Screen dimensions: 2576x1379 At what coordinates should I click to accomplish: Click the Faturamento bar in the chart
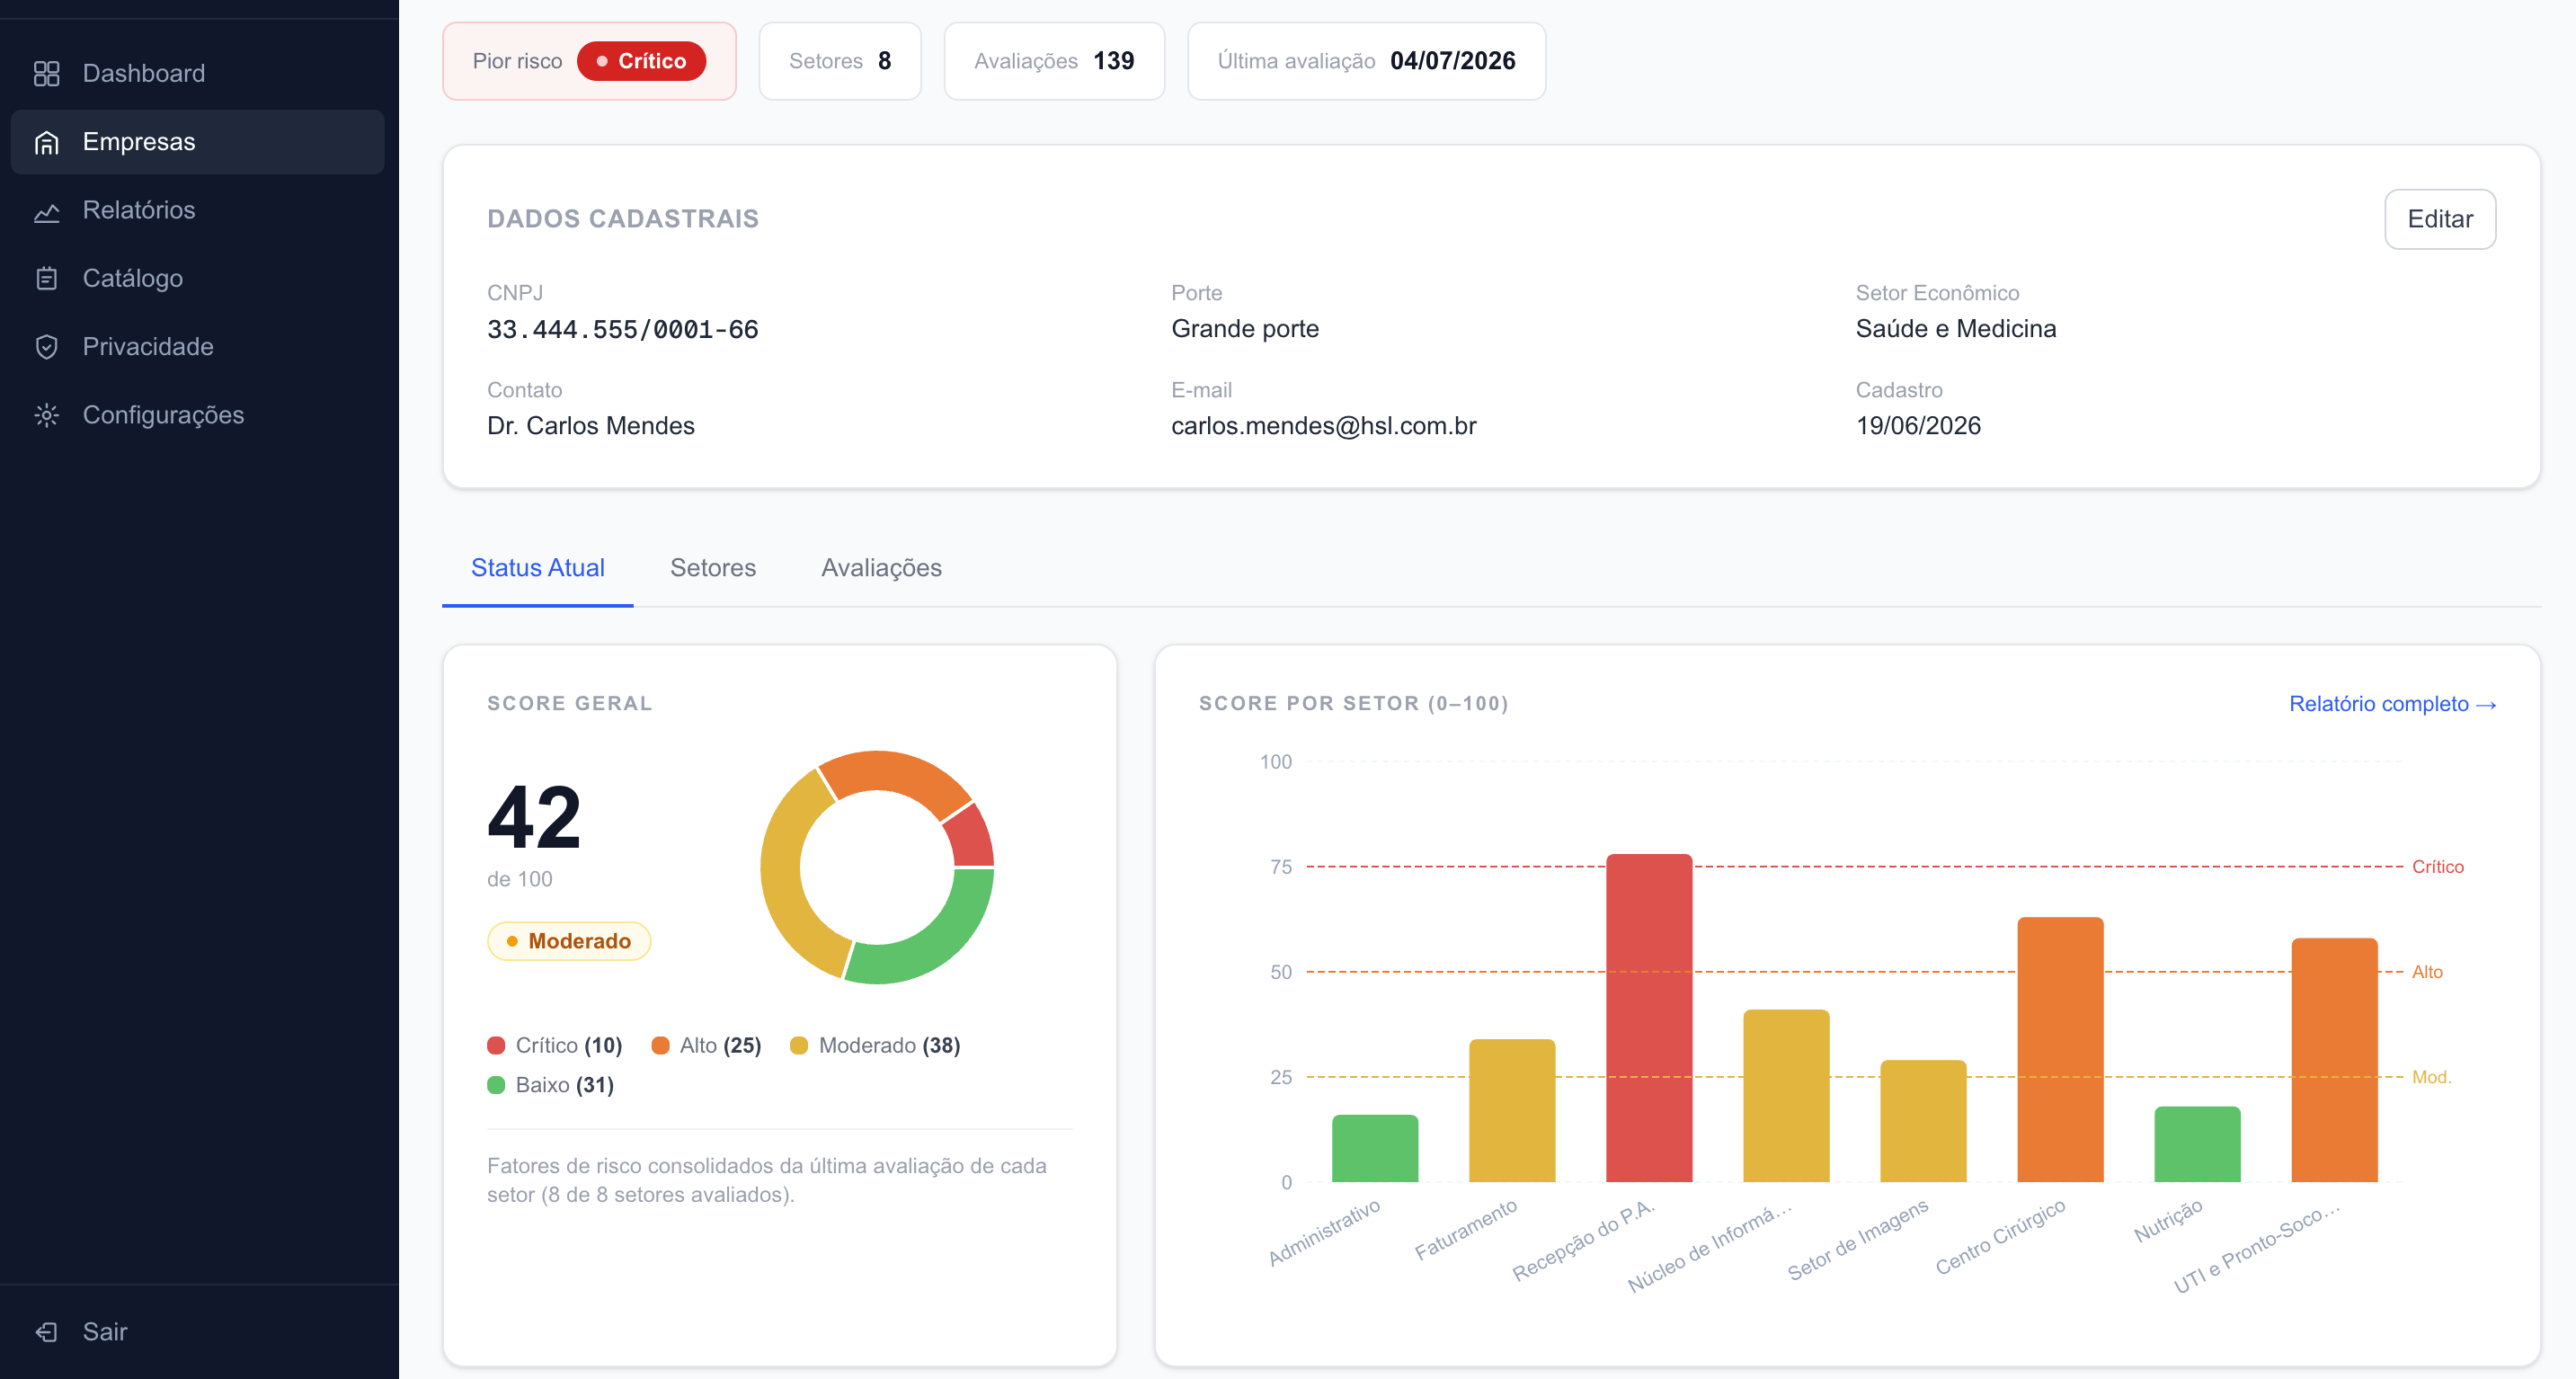click(x=1511, y=1110)
